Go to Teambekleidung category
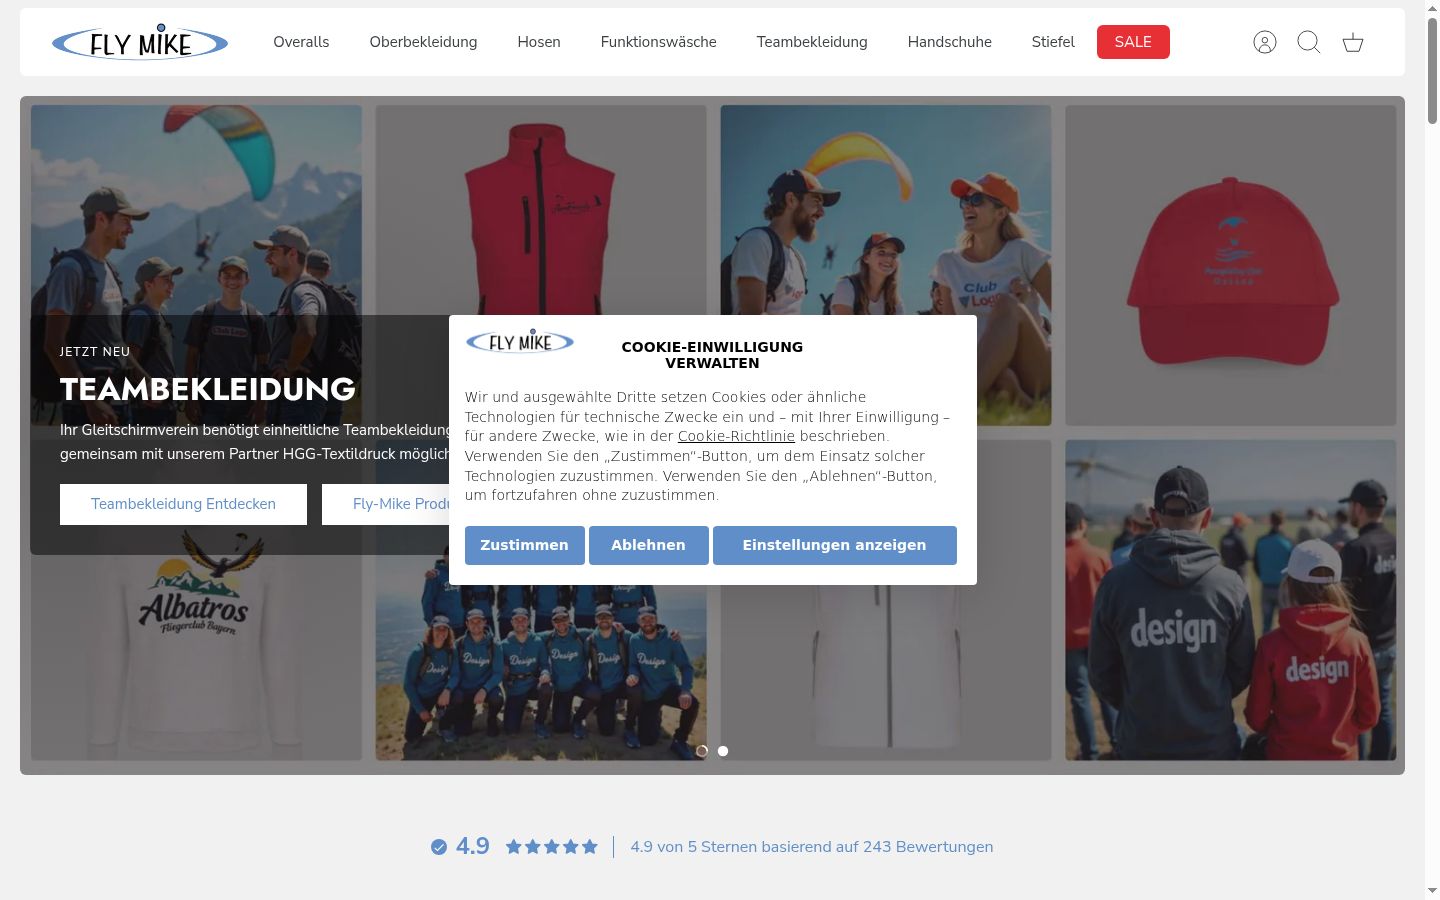Viewport: 1440px width, 900px height. pos(812,42)
